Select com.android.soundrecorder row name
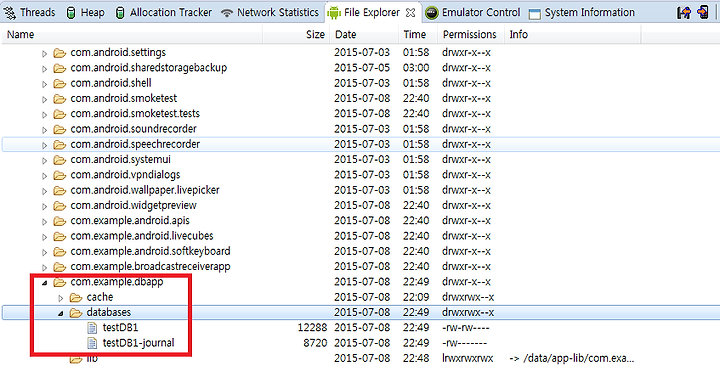The width and height of the screenshot is (720, 366). 133,129
